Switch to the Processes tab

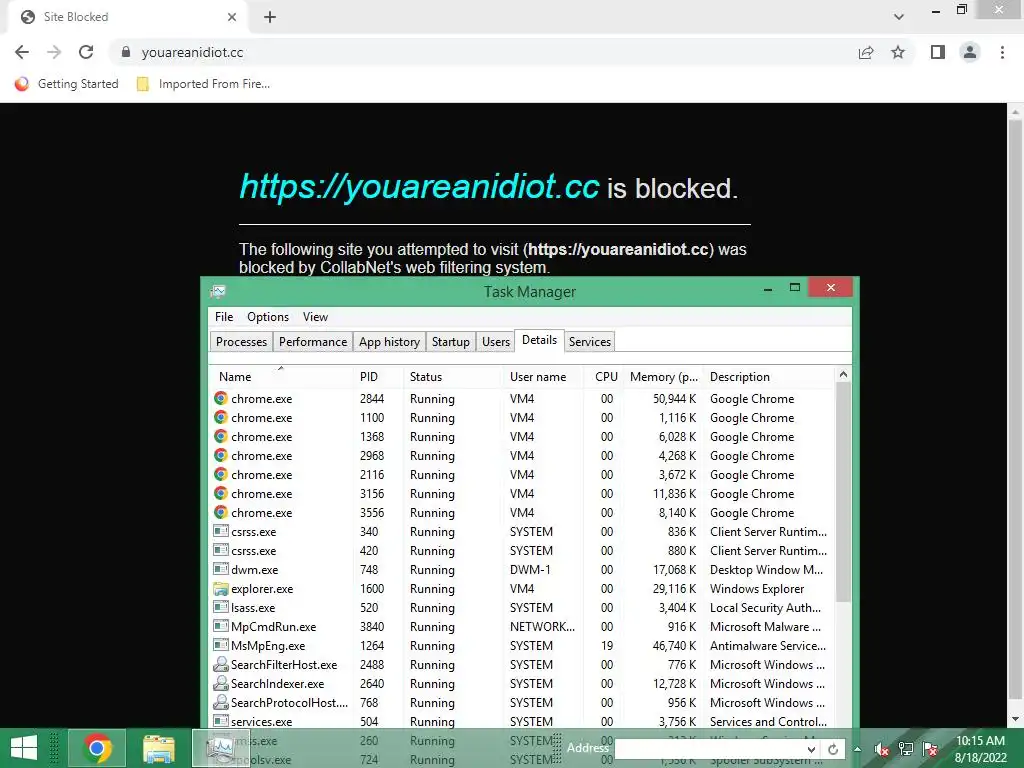coord(241,342)
